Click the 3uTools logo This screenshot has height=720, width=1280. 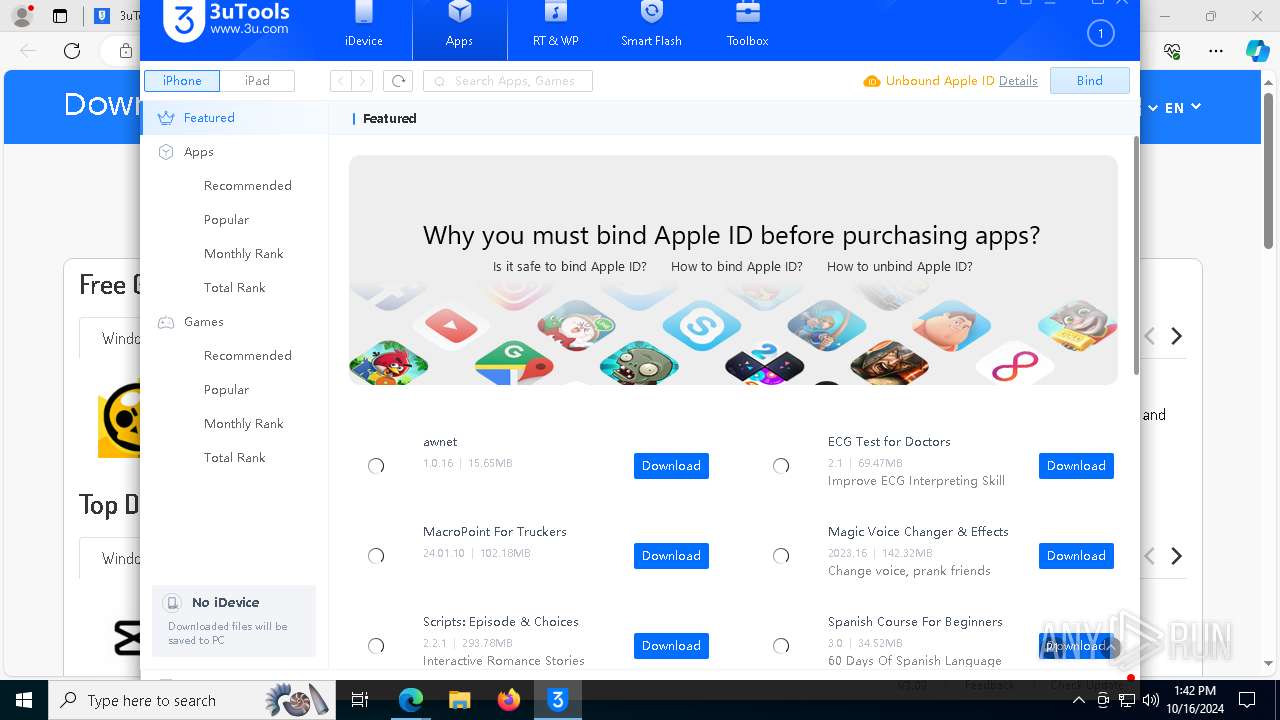(x=227, y=22)
